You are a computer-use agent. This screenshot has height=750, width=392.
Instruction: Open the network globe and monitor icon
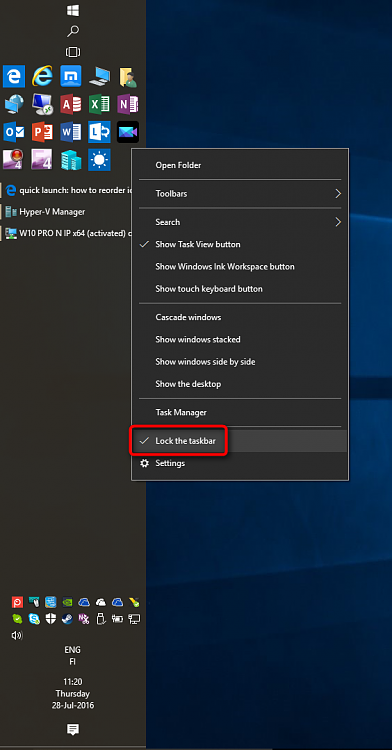point(14,104)
